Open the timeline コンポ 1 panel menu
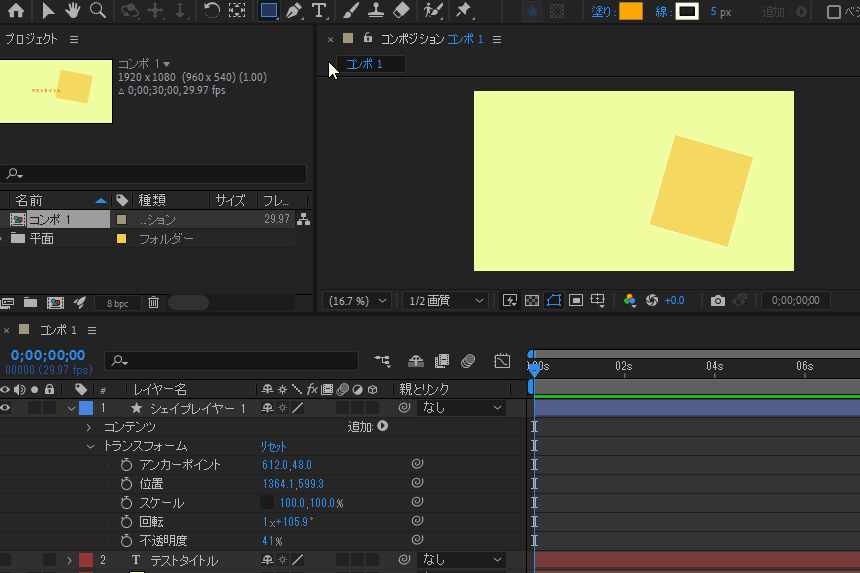 pos(92,330)
